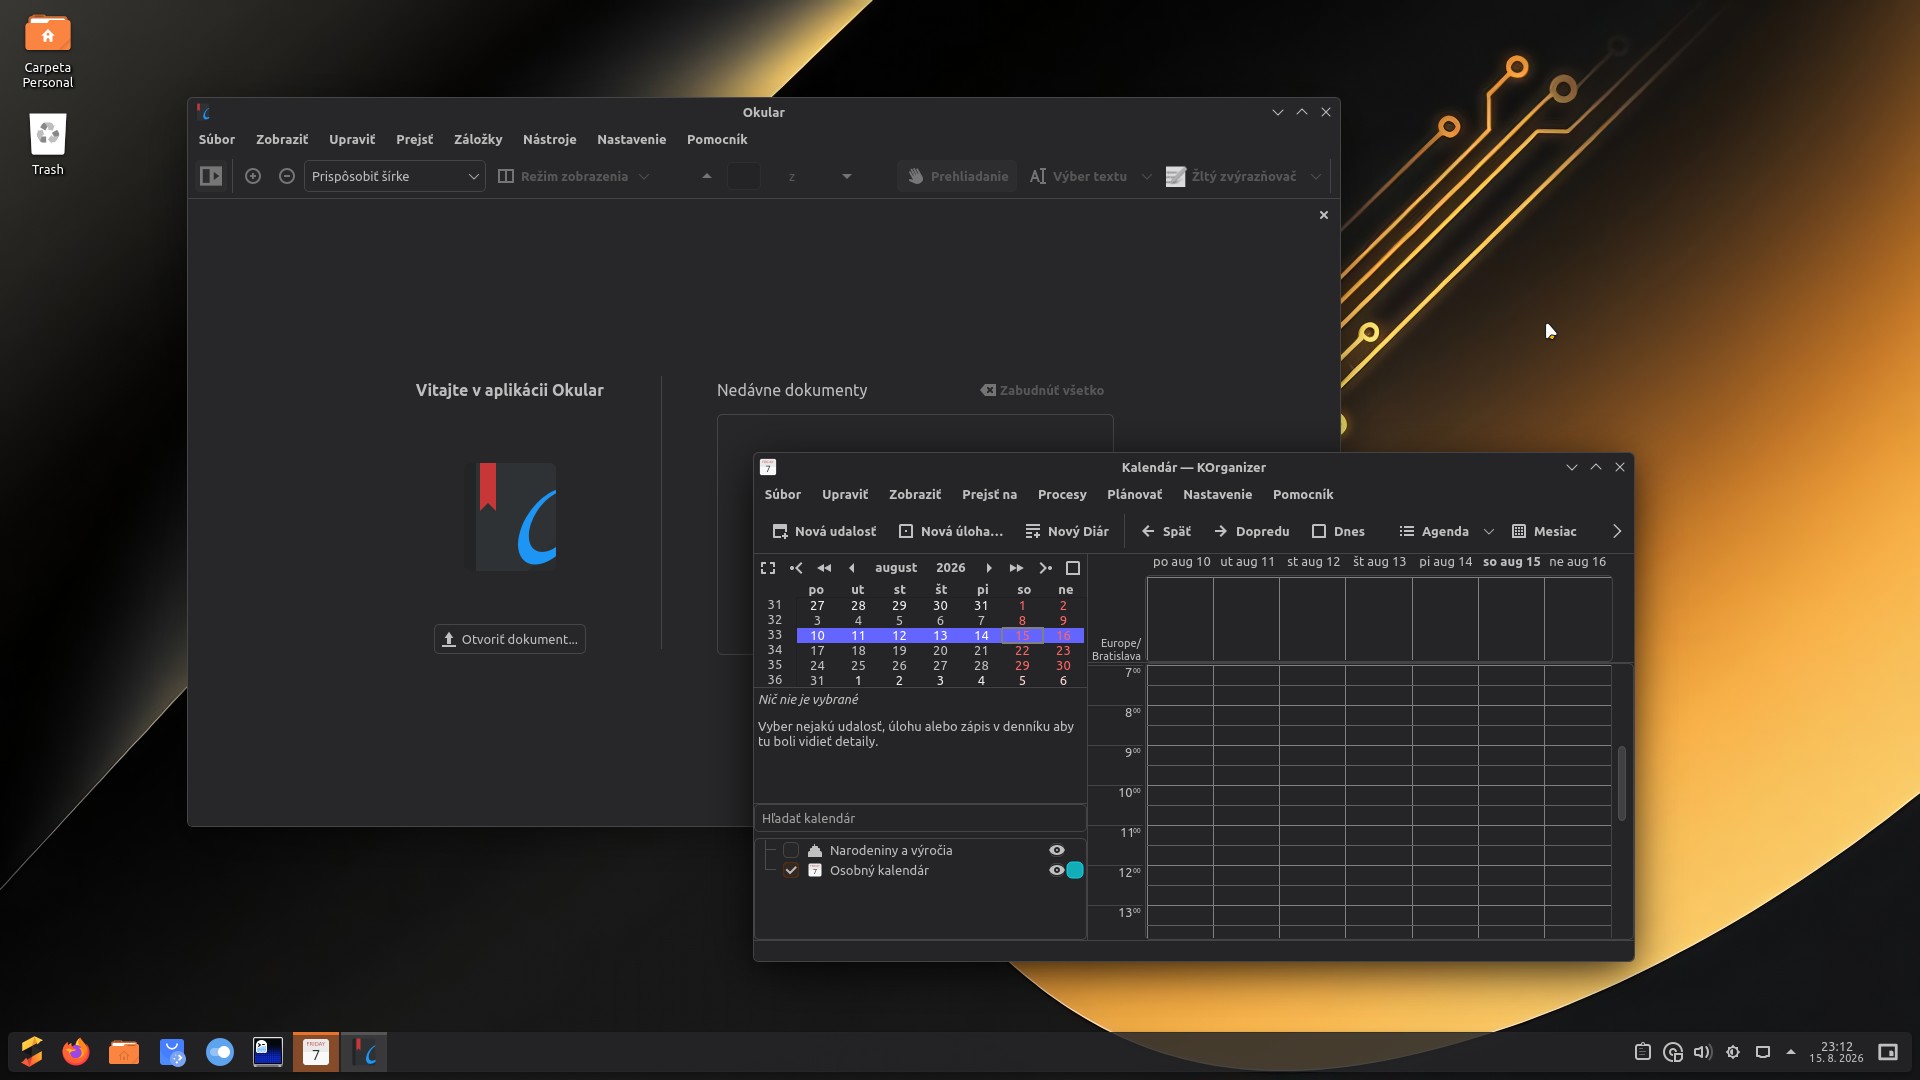Click the Okular zoom in icon
The width and height of the screenshot is (1920, 1080).
click(x=253, y=177)
